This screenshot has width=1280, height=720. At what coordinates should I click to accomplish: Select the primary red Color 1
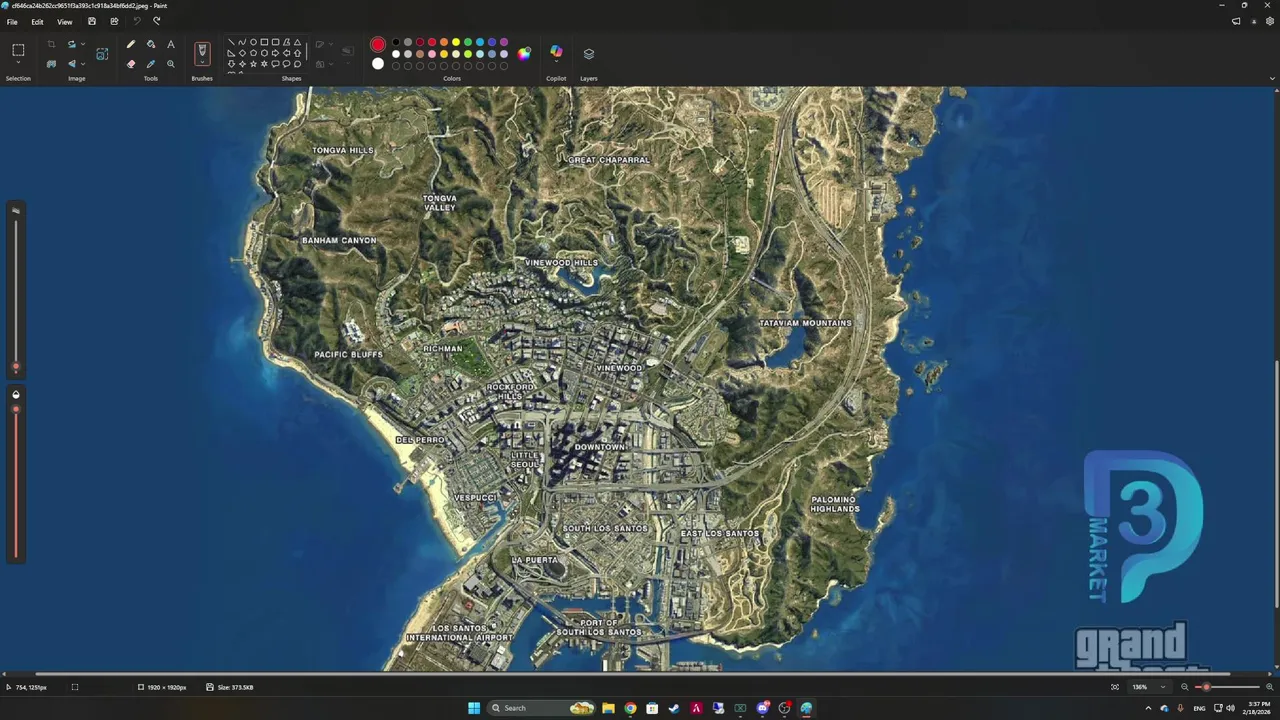(378, 45)
